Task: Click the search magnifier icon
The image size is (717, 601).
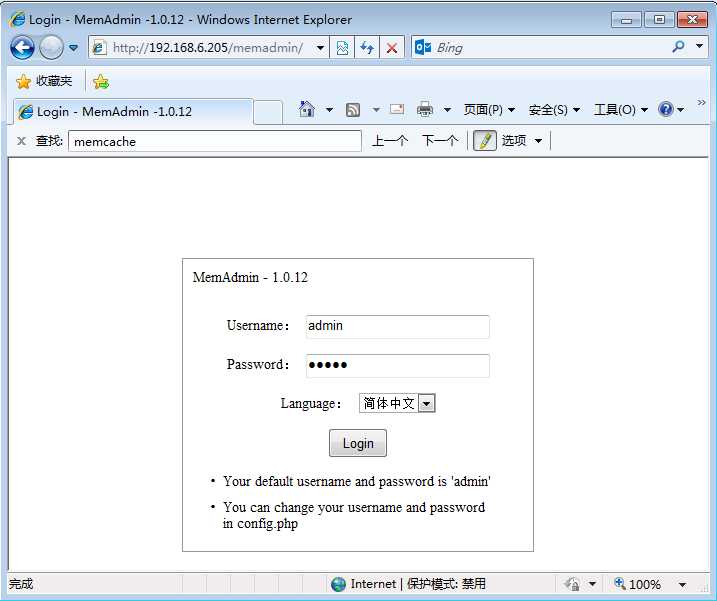Action: point(679,47)
